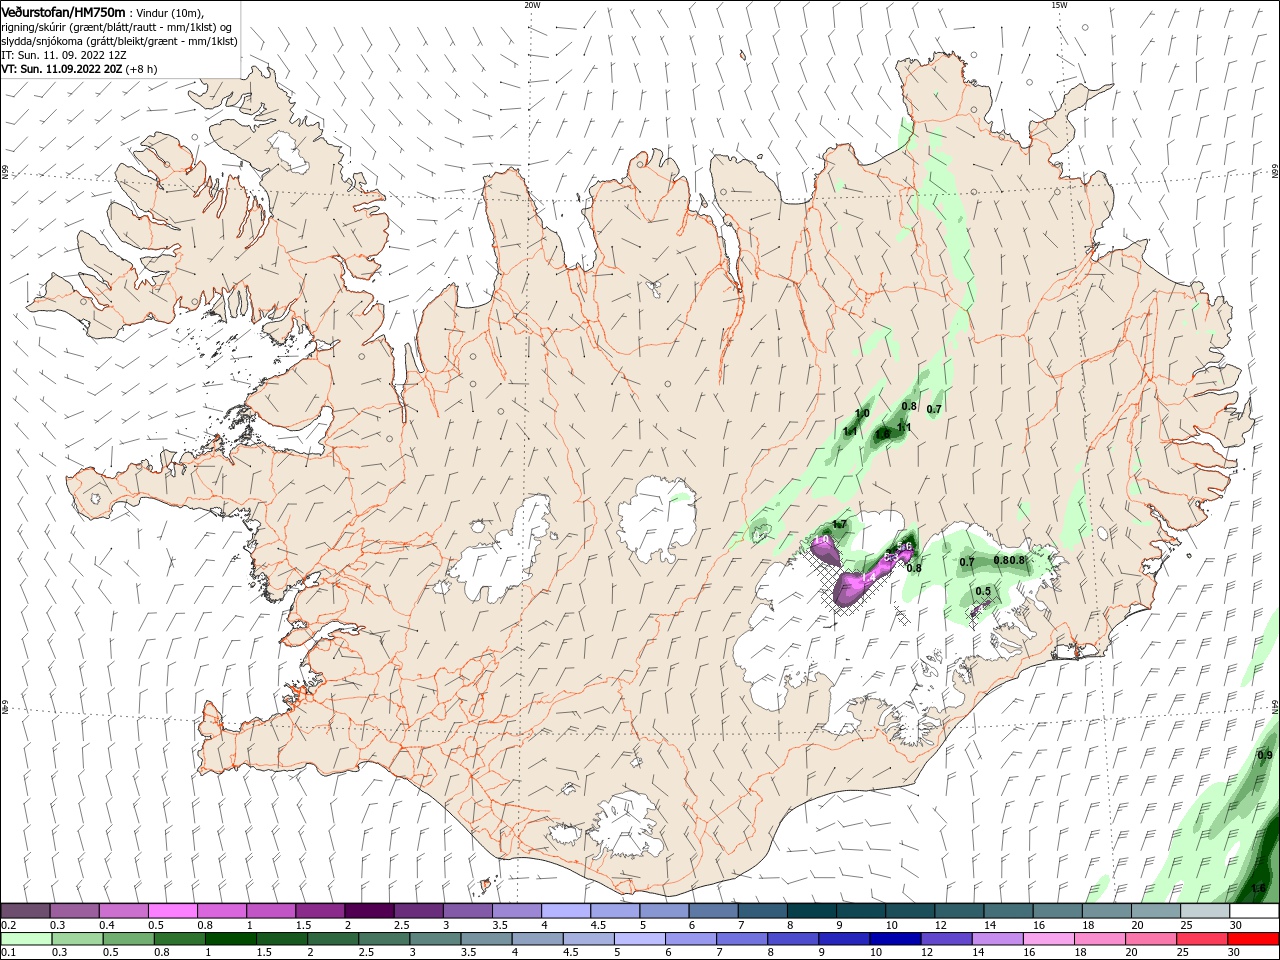Click lavender swatch between 4 and 4.5, top row
Screen dimensions: 1280x960
point(566,911)
